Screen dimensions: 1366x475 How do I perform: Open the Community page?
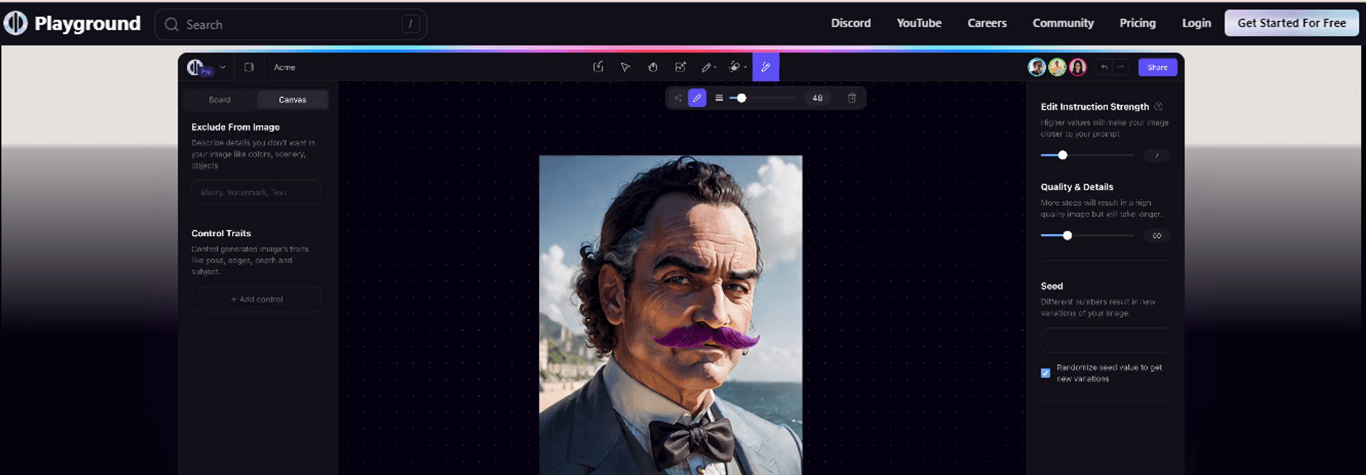click(1063, 23)
